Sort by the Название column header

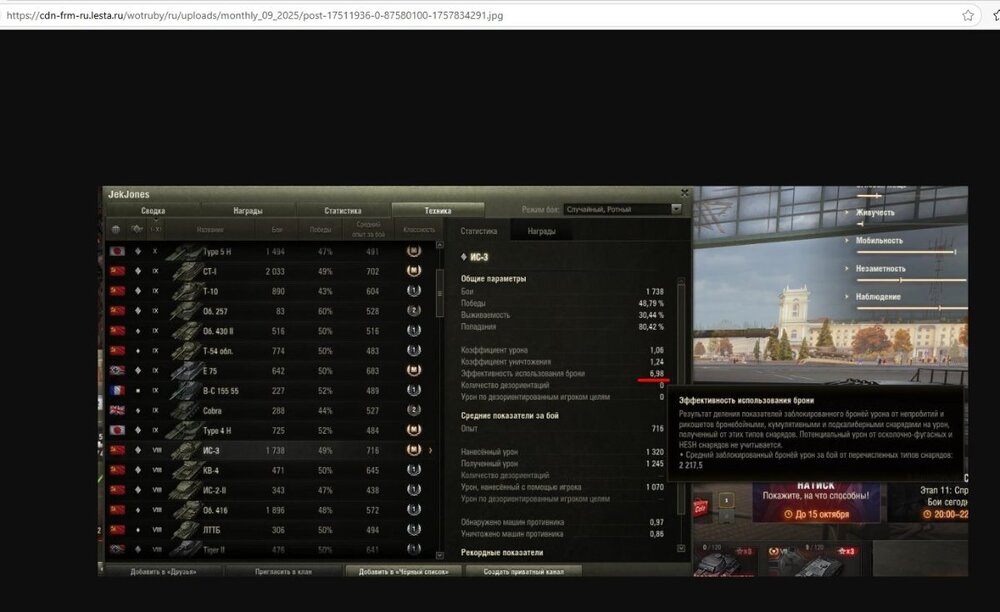tap(210, 230)
